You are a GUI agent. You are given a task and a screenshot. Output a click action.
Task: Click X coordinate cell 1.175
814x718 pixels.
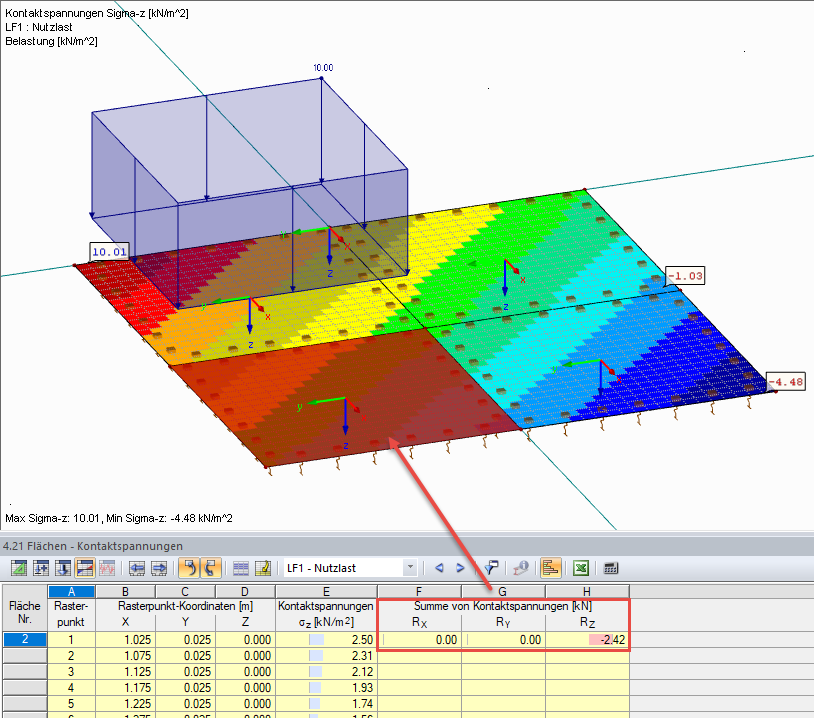[x=125, y=688]
